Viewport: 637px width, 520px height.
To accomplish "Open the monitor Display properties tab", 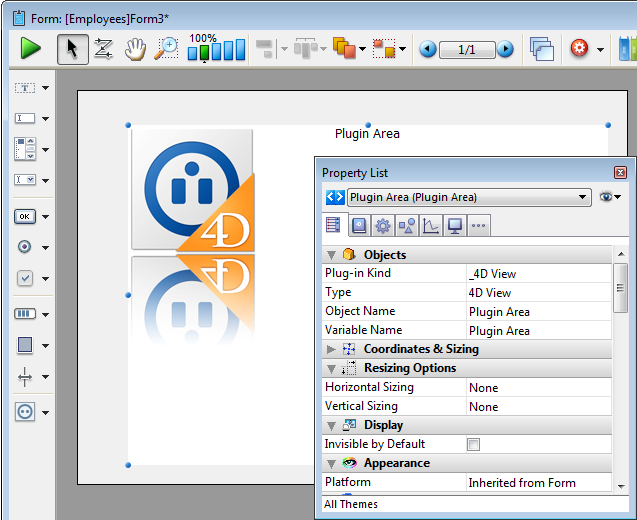I will pos(455,225).
